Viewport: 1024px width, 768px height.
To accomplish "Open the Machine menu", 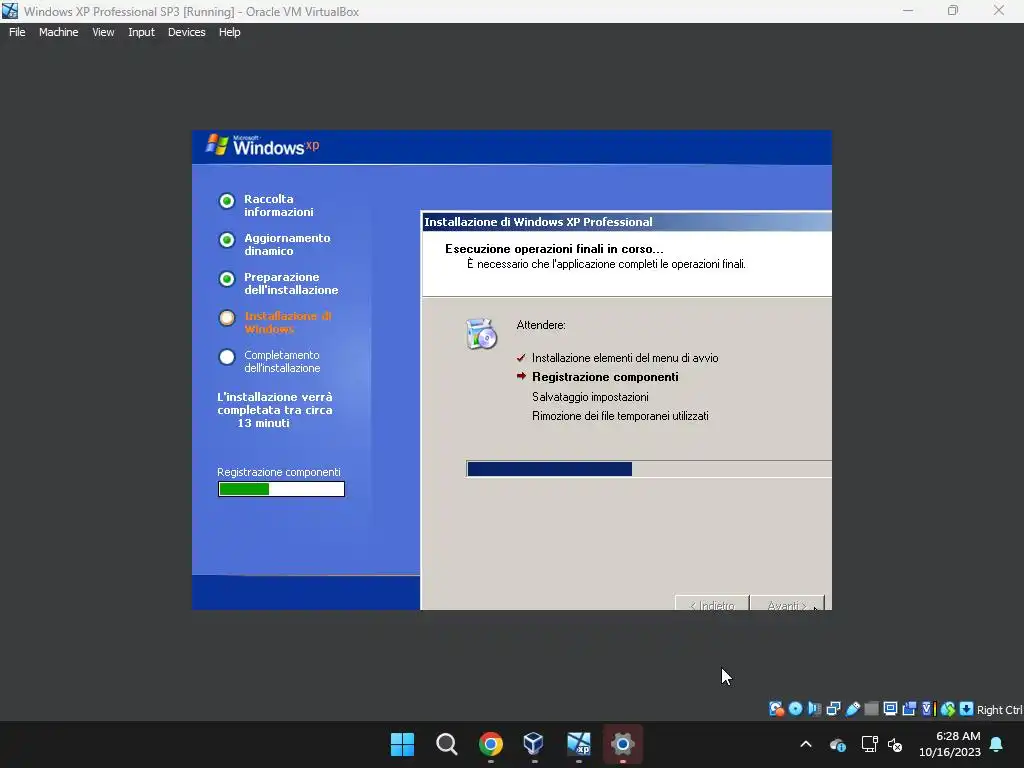I will click(58, 32).
